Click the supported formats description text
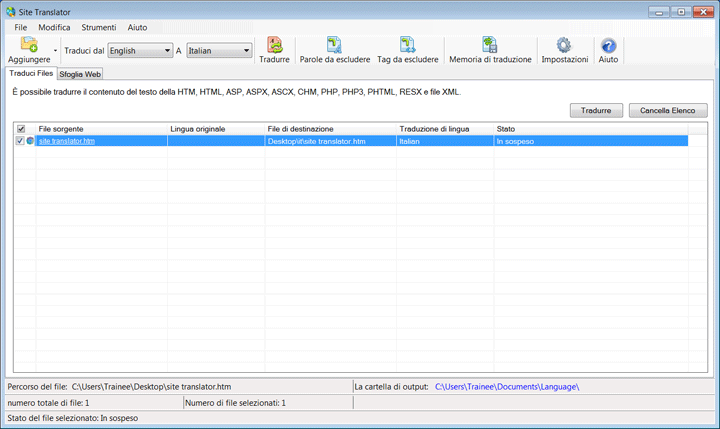Screen dimensions: 720x429 [236, 92]
